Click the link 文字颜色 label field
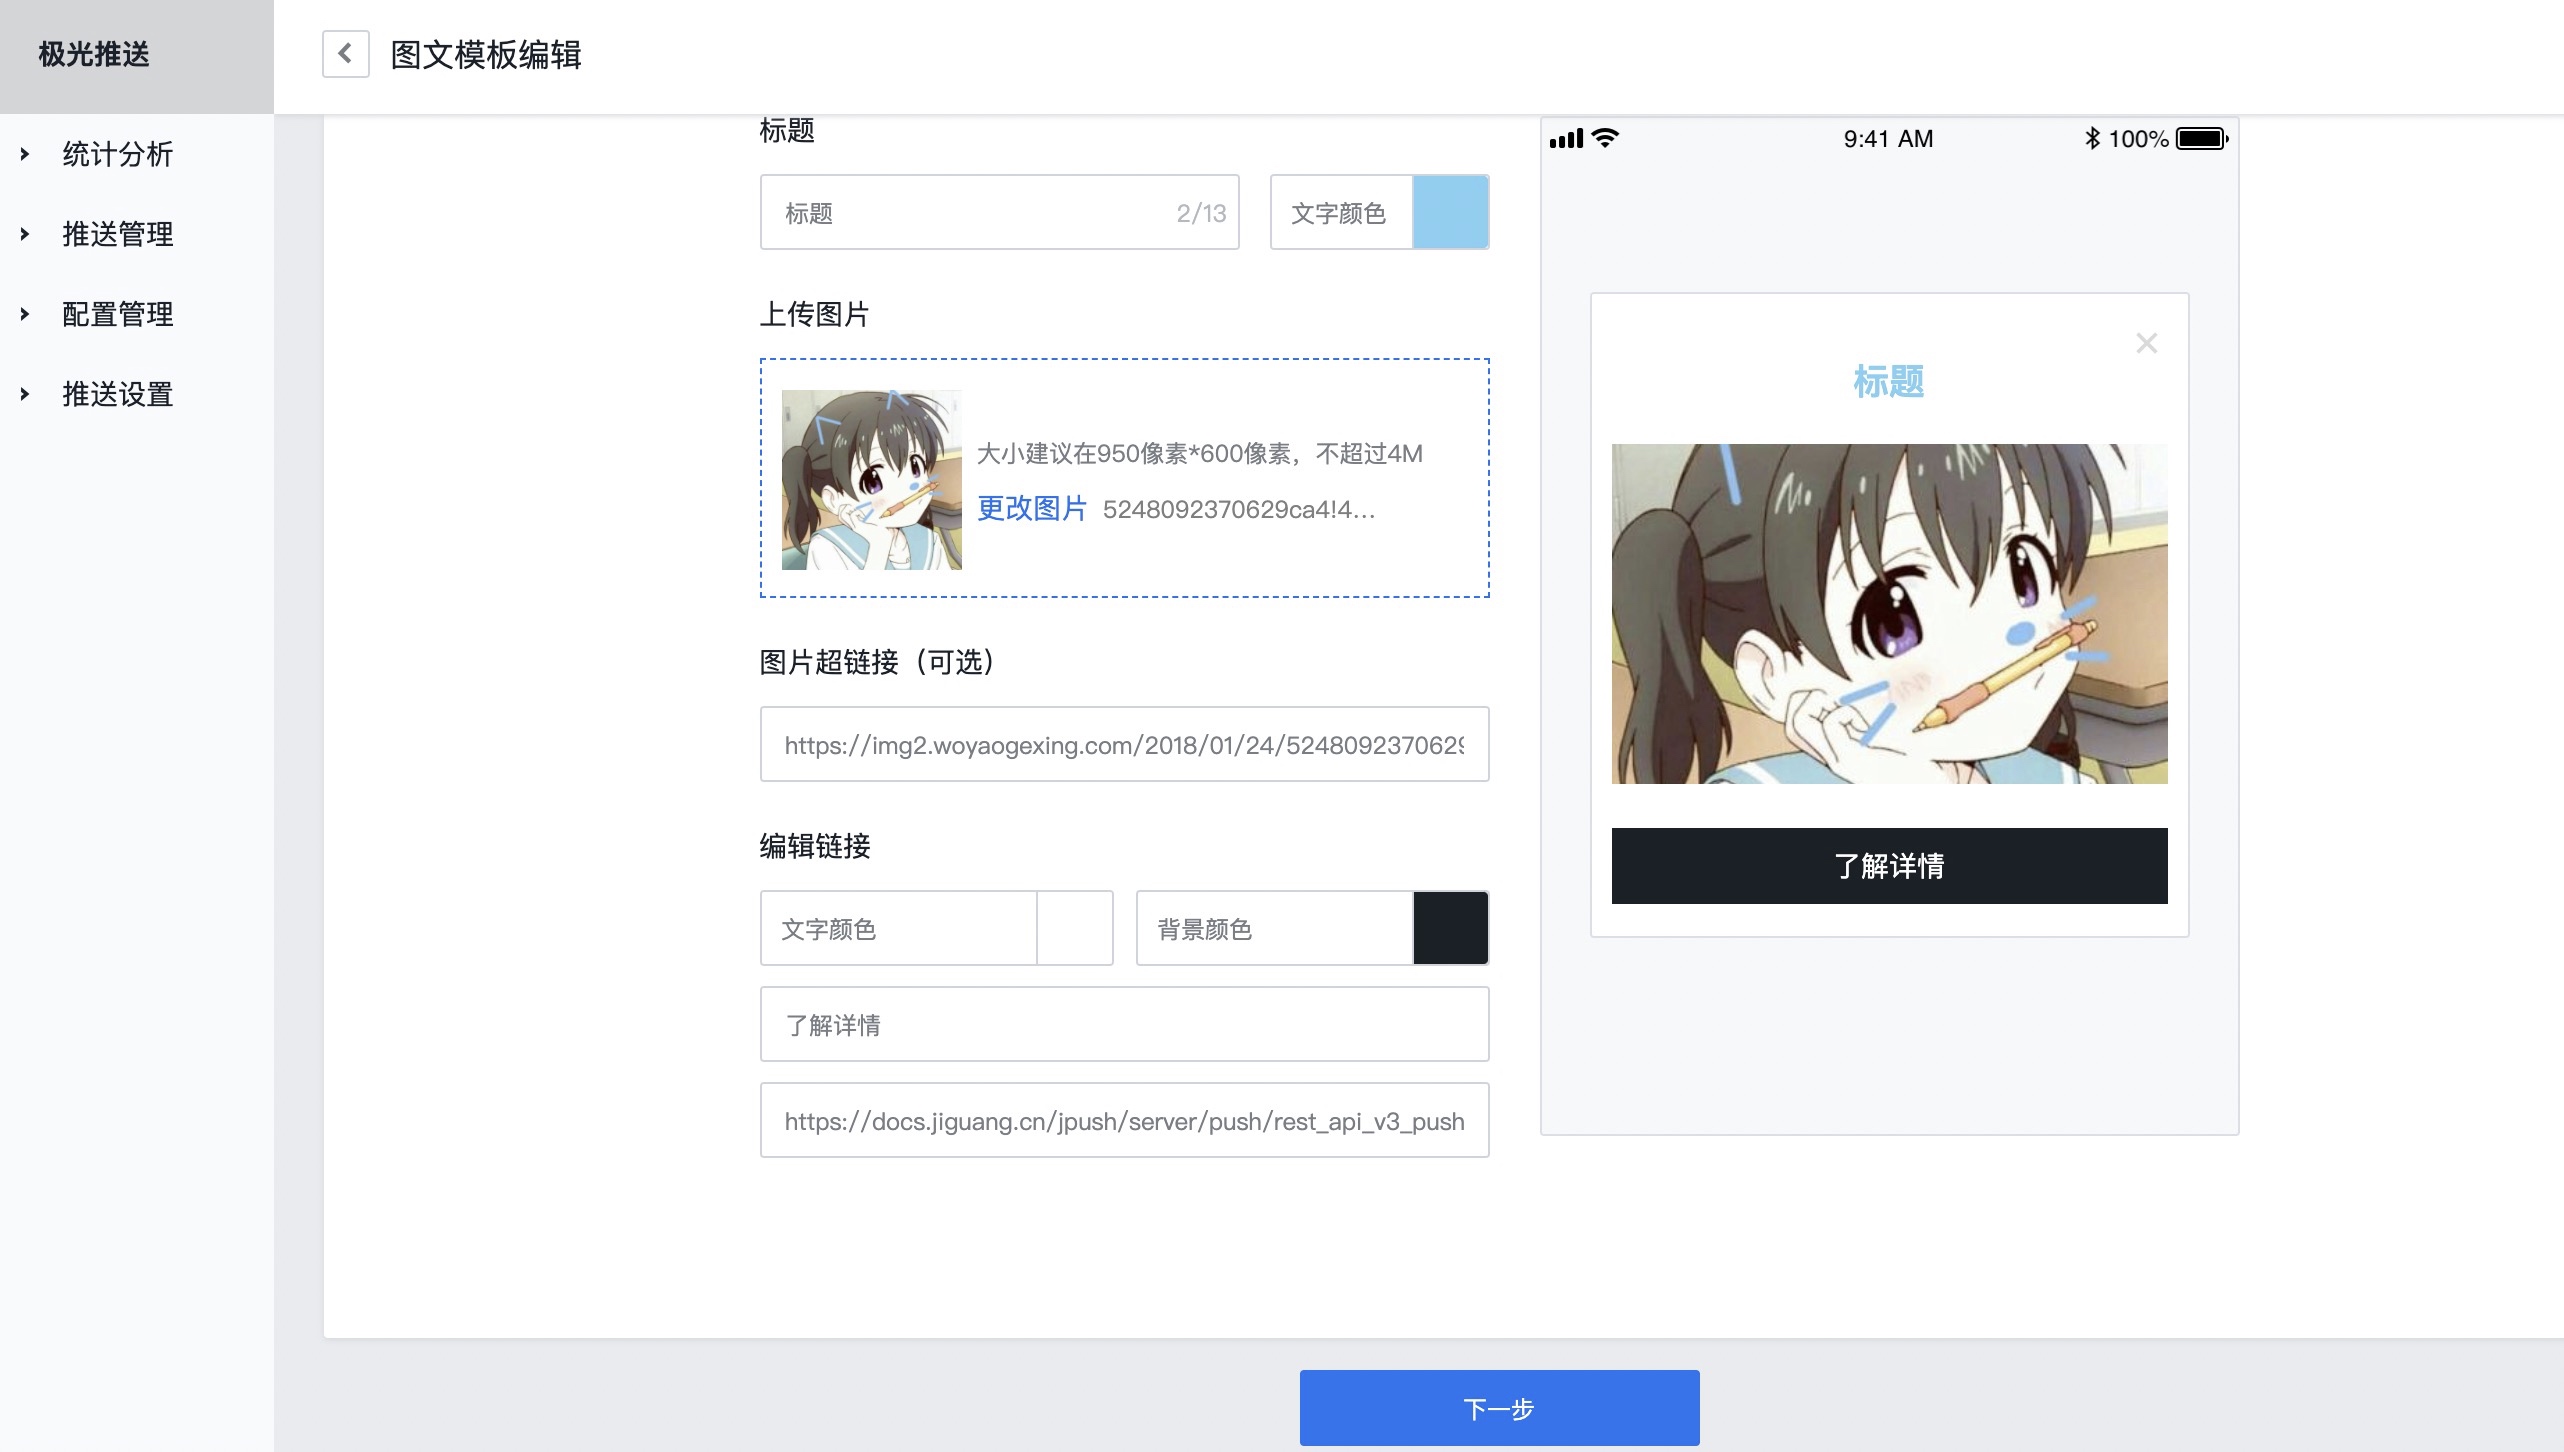Image resolution: width=2564 pixels, height=1452 pixels. (898, 928)
